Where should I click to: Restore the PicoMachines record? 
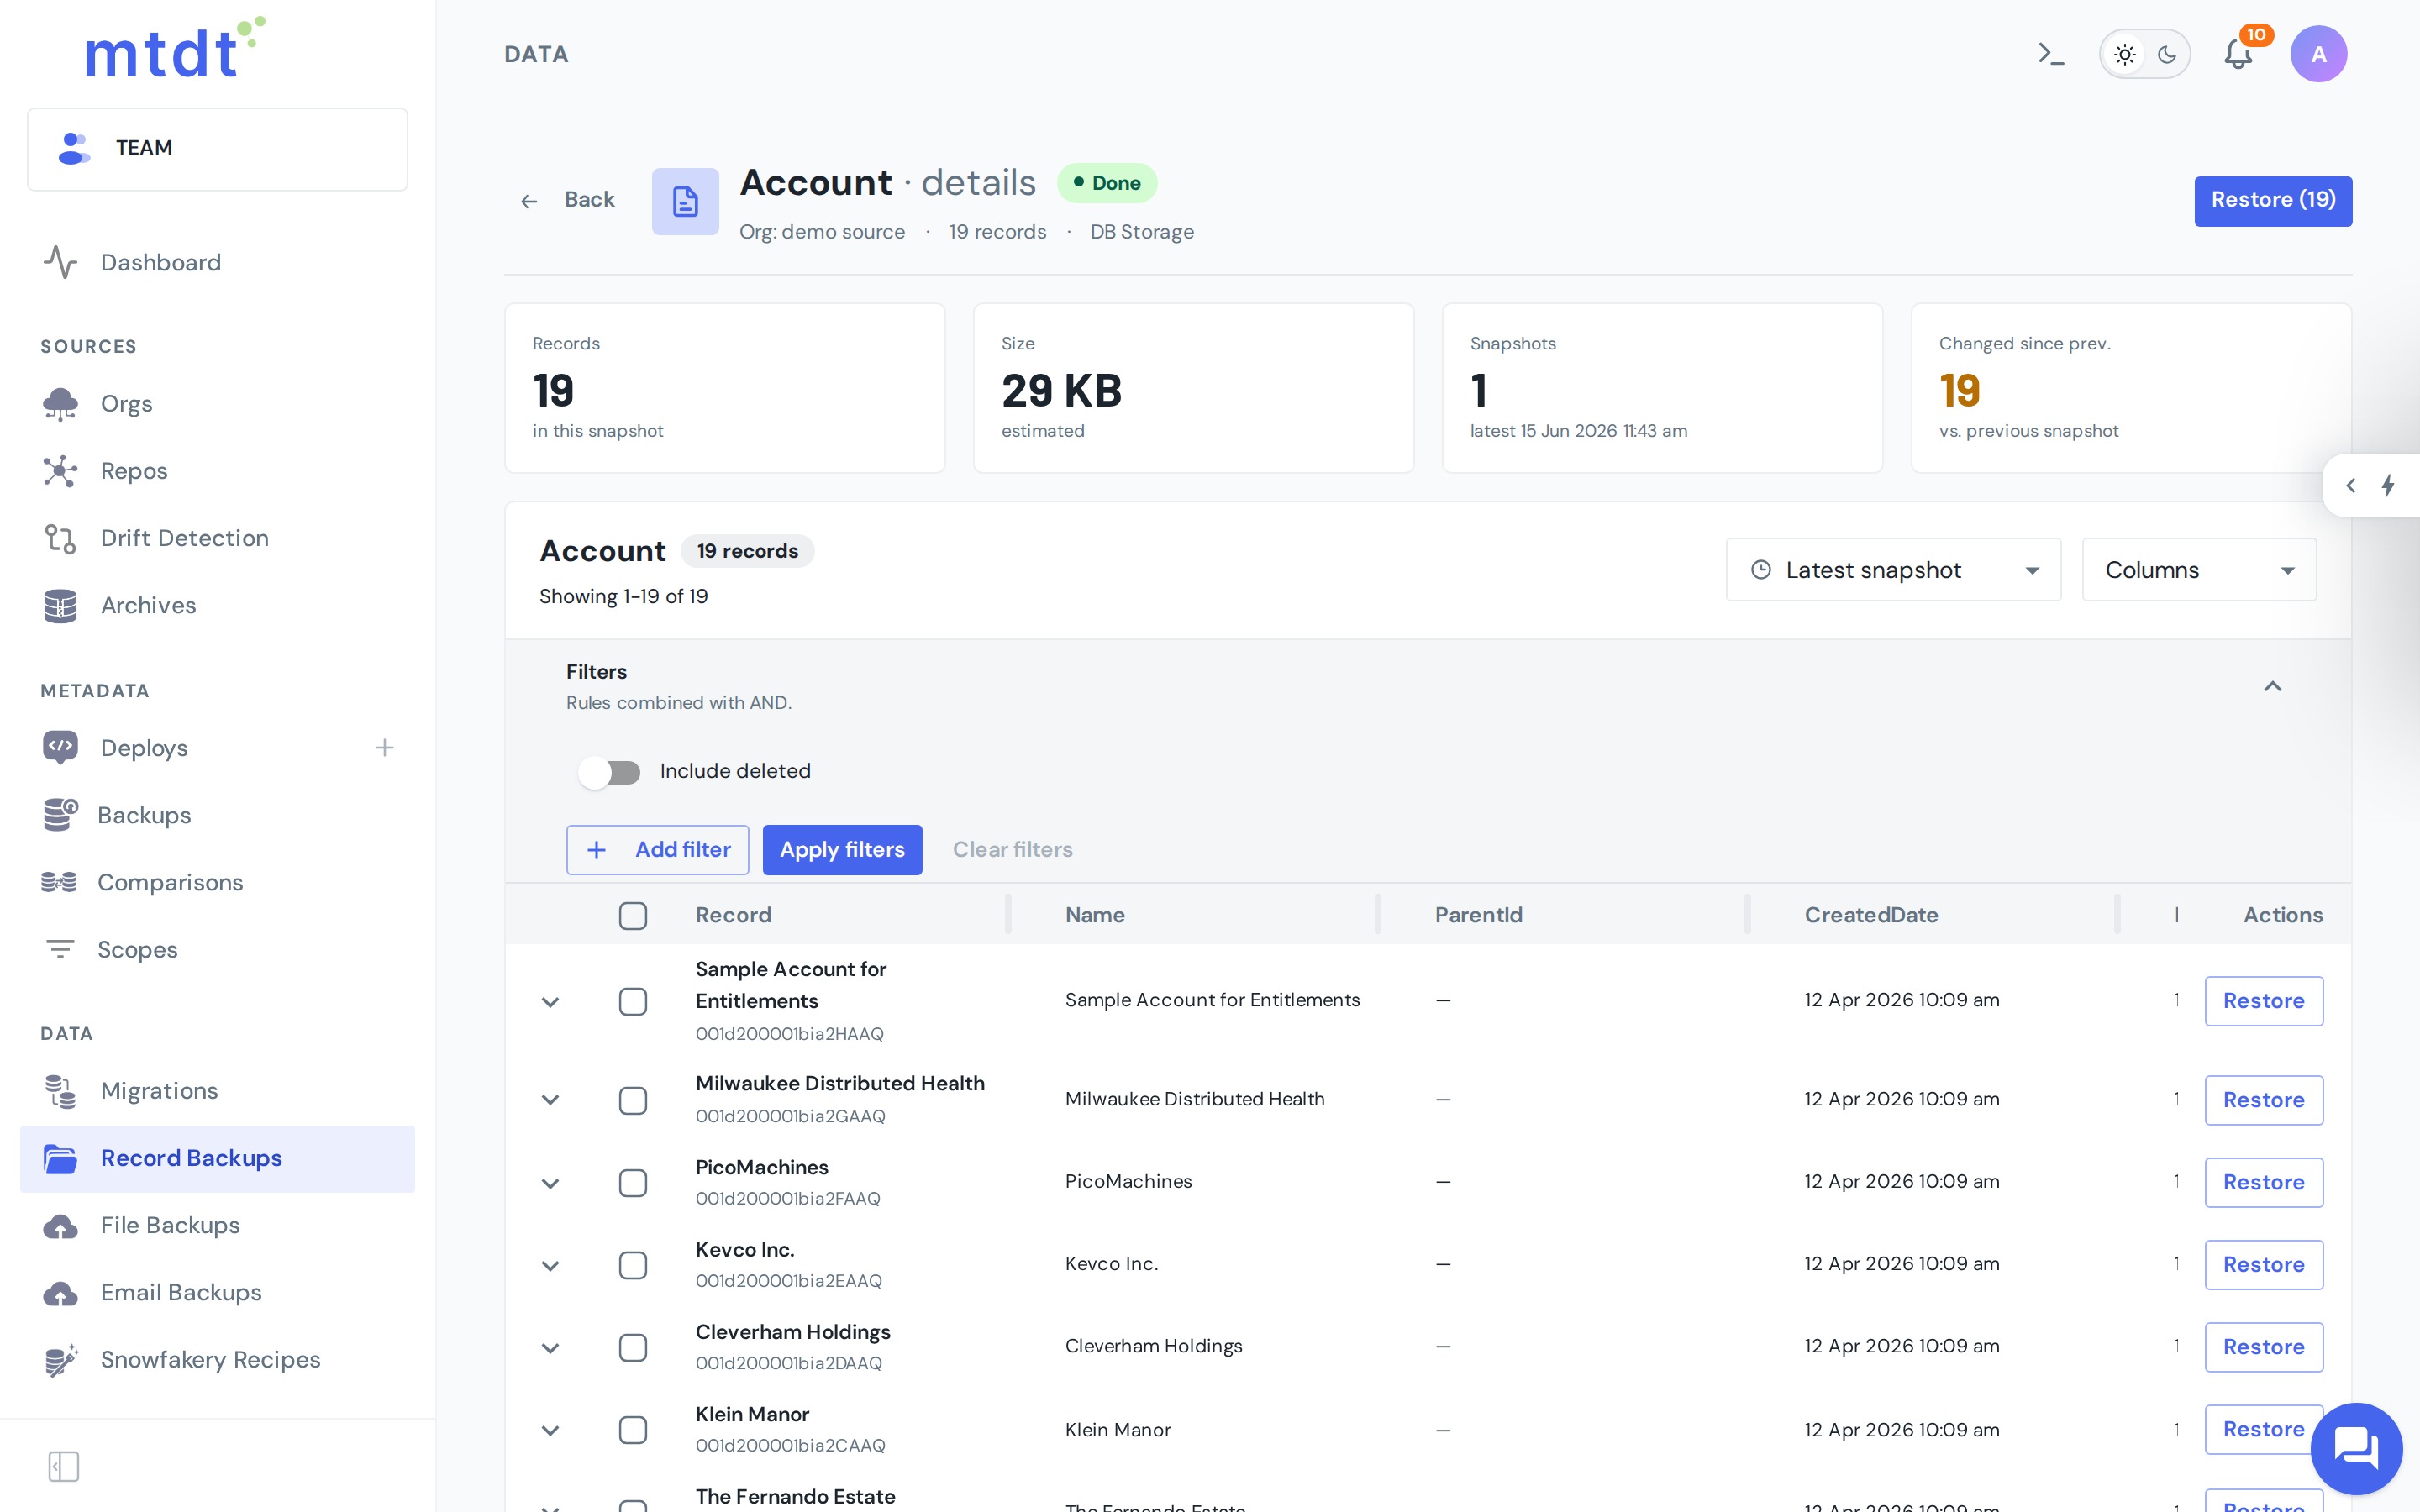click(2263, 1183)
